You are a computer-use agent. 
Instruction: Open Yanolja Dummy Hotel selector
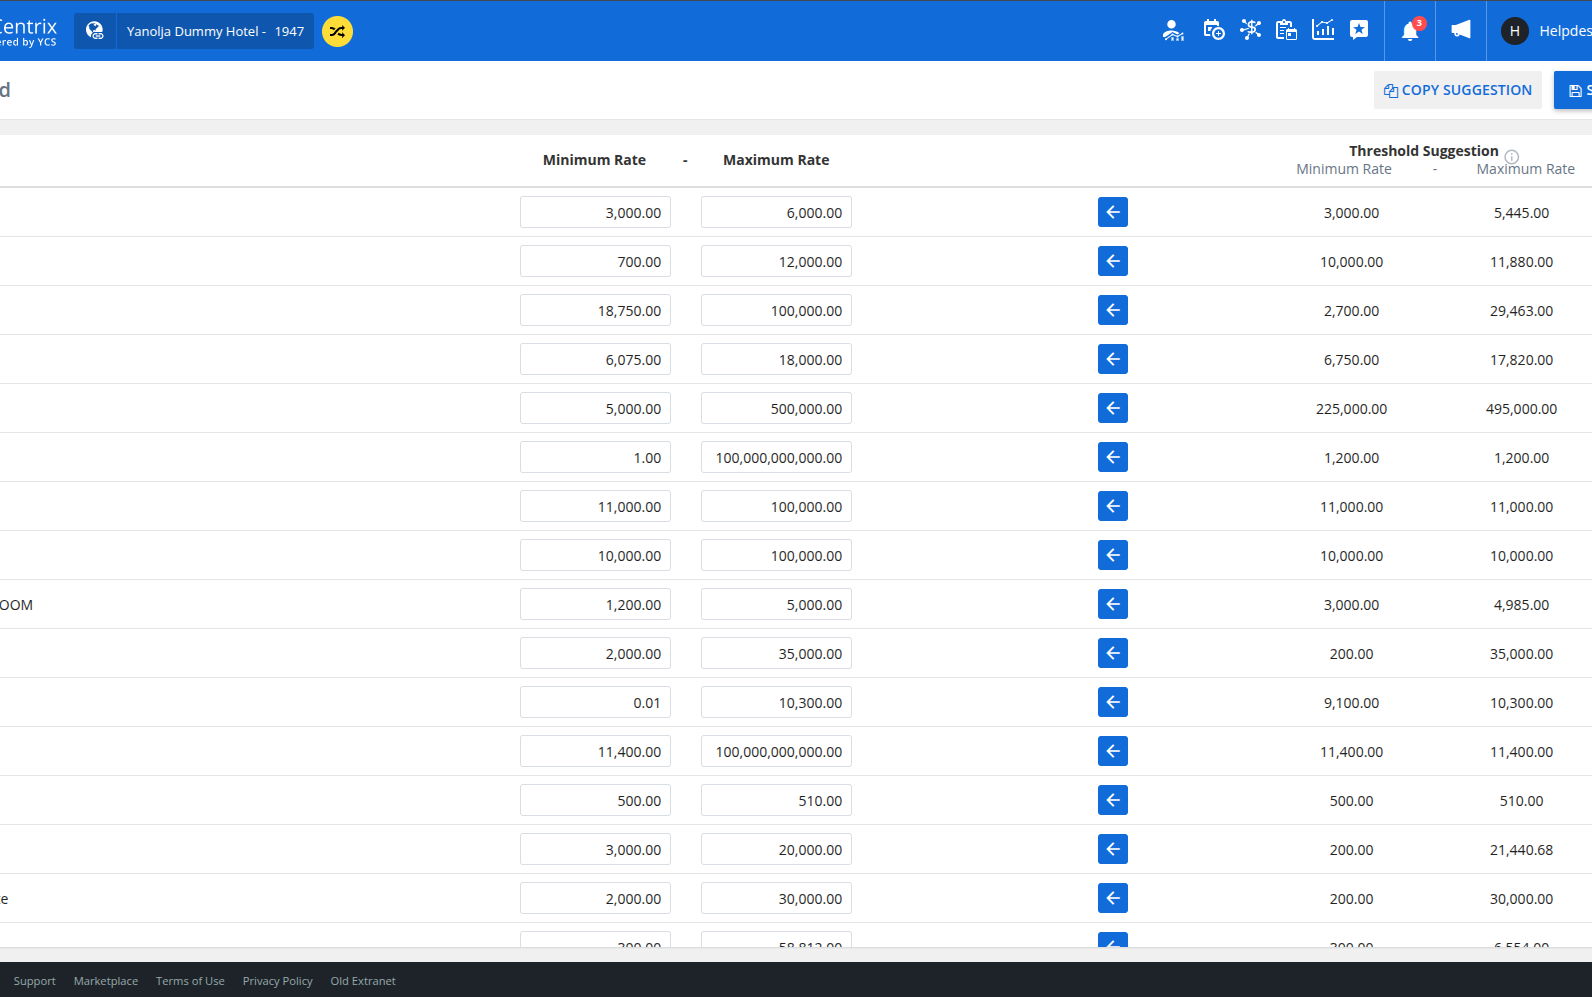coord(215,31)
